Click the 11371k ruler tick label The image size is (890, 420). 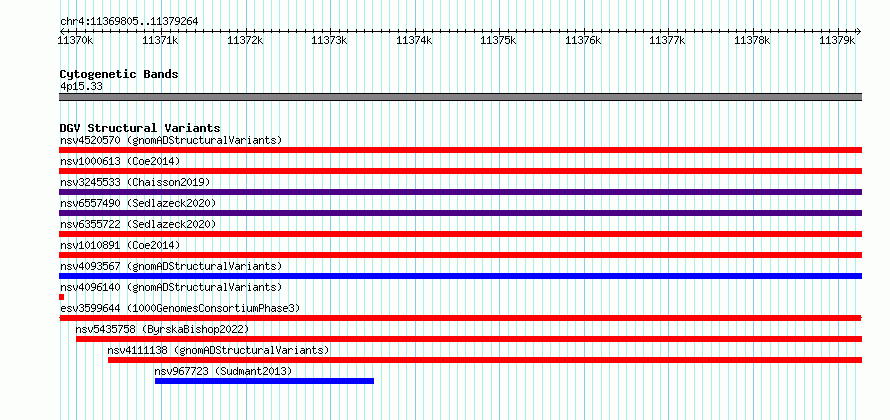160,40
